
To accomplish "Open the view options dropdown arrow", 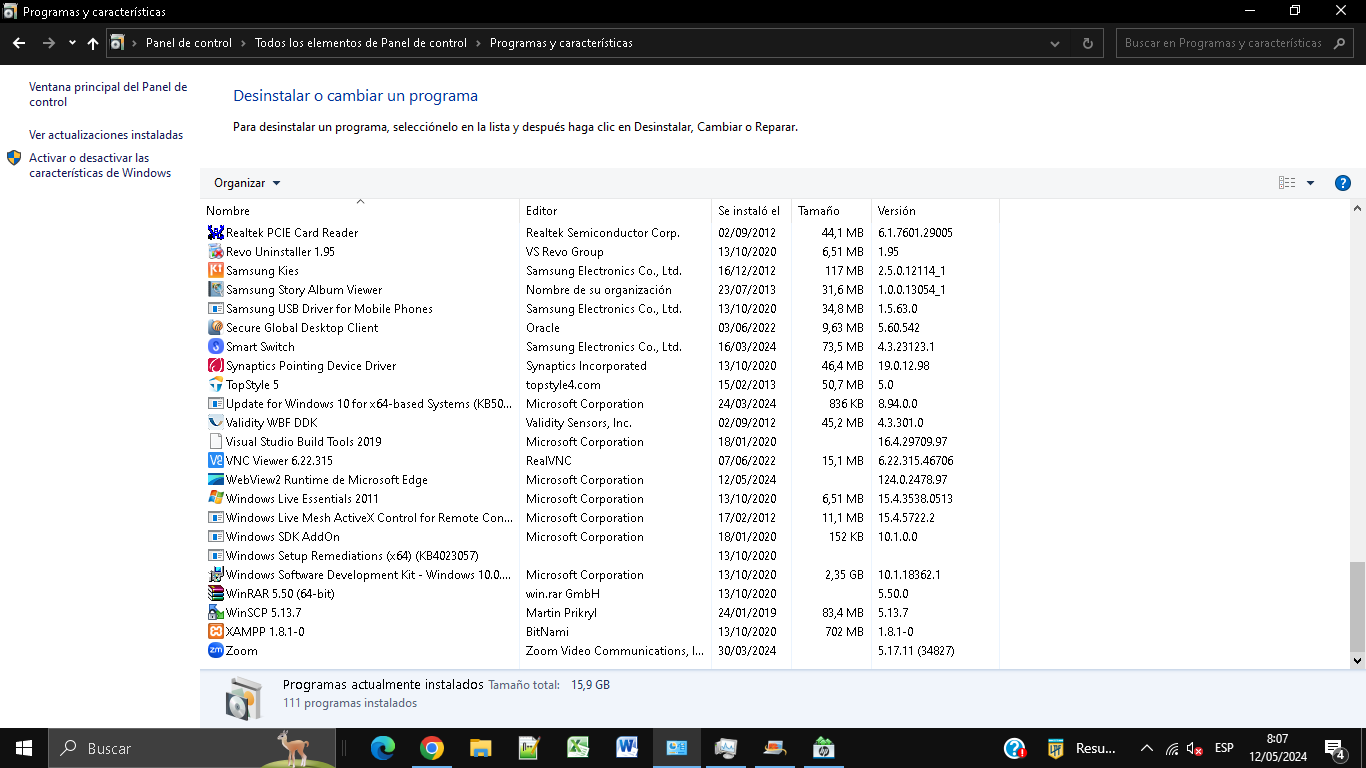I will pos(1310,183).
